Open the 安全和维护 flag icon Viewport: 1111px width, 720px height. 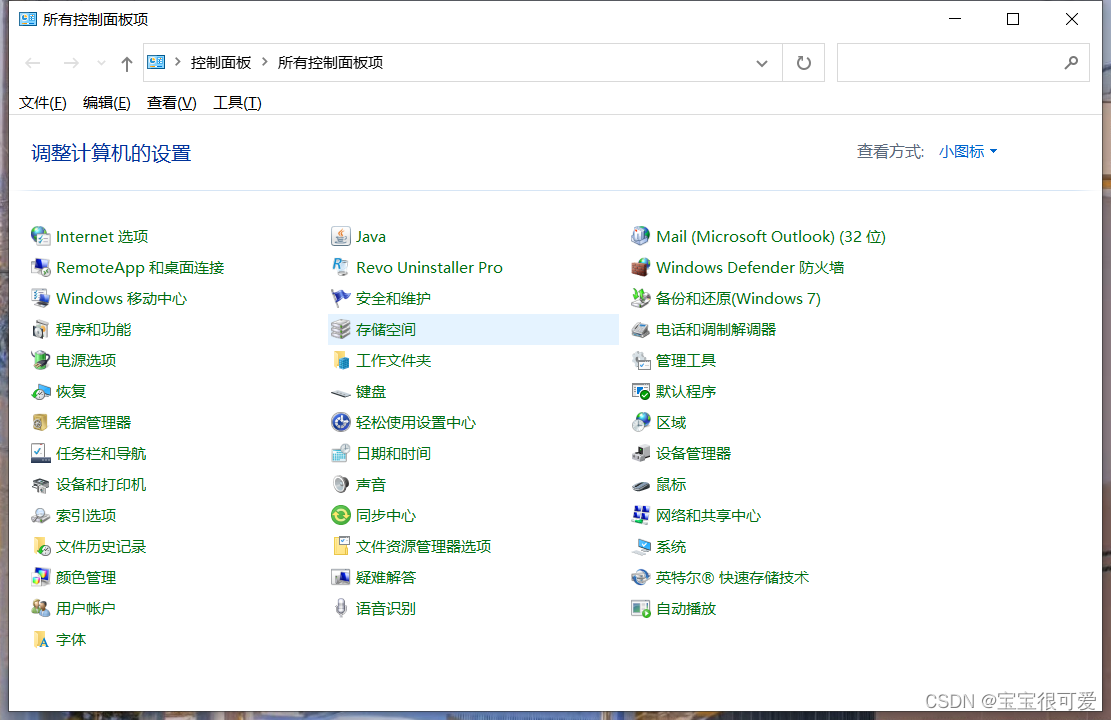[341, 298]
